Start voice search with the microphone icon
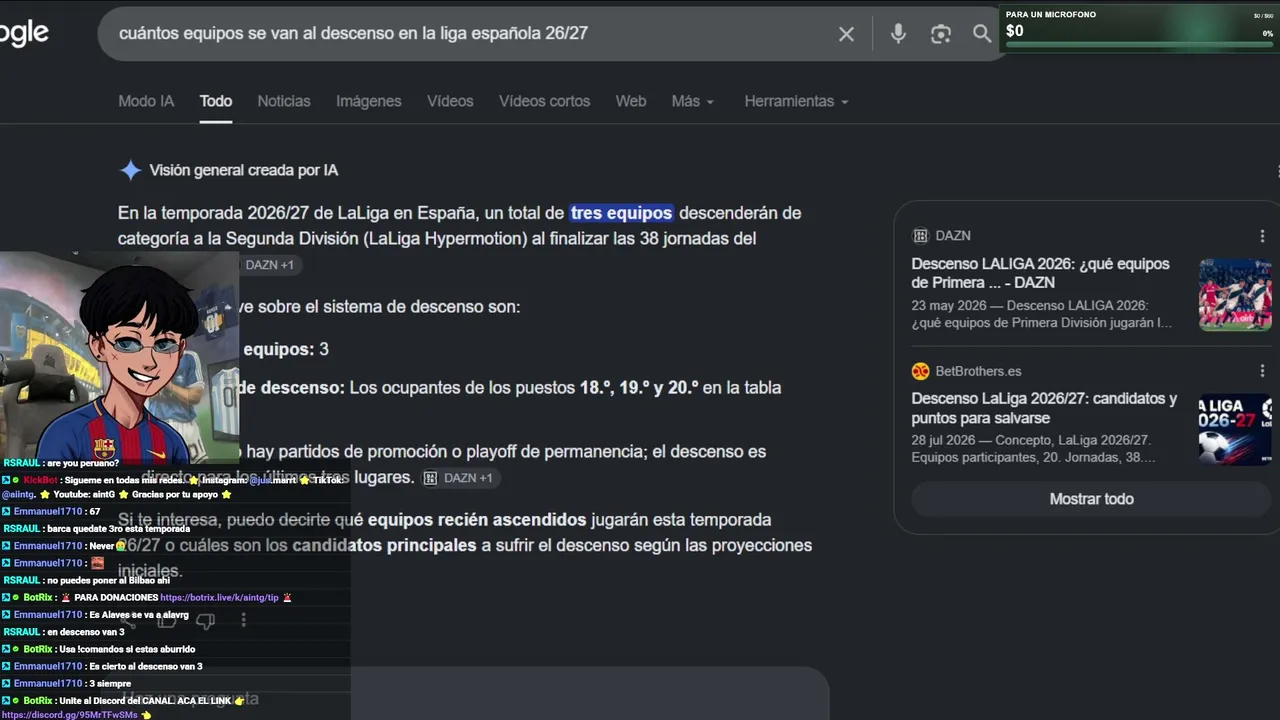 898,34
